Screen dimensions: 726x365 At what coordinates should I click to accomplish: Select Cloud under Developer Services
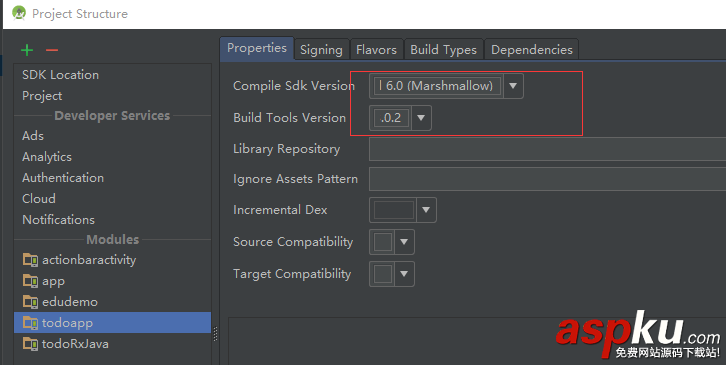(x=39, y=198)
